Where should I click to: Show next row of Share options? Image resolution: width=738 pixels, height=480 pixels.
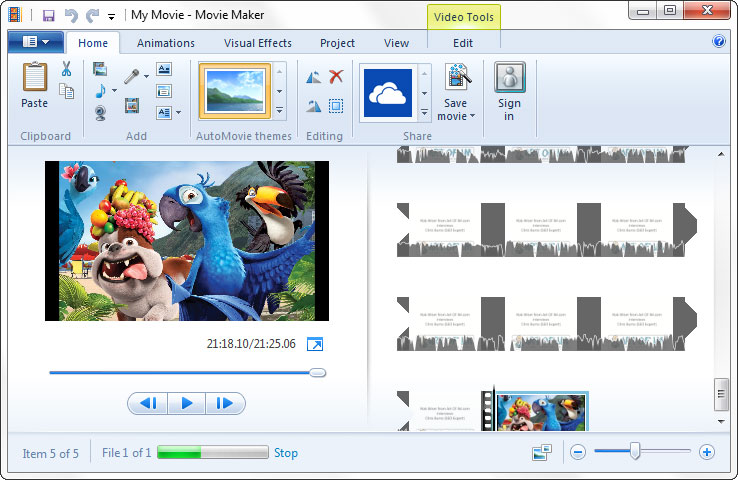pos(424,93)
